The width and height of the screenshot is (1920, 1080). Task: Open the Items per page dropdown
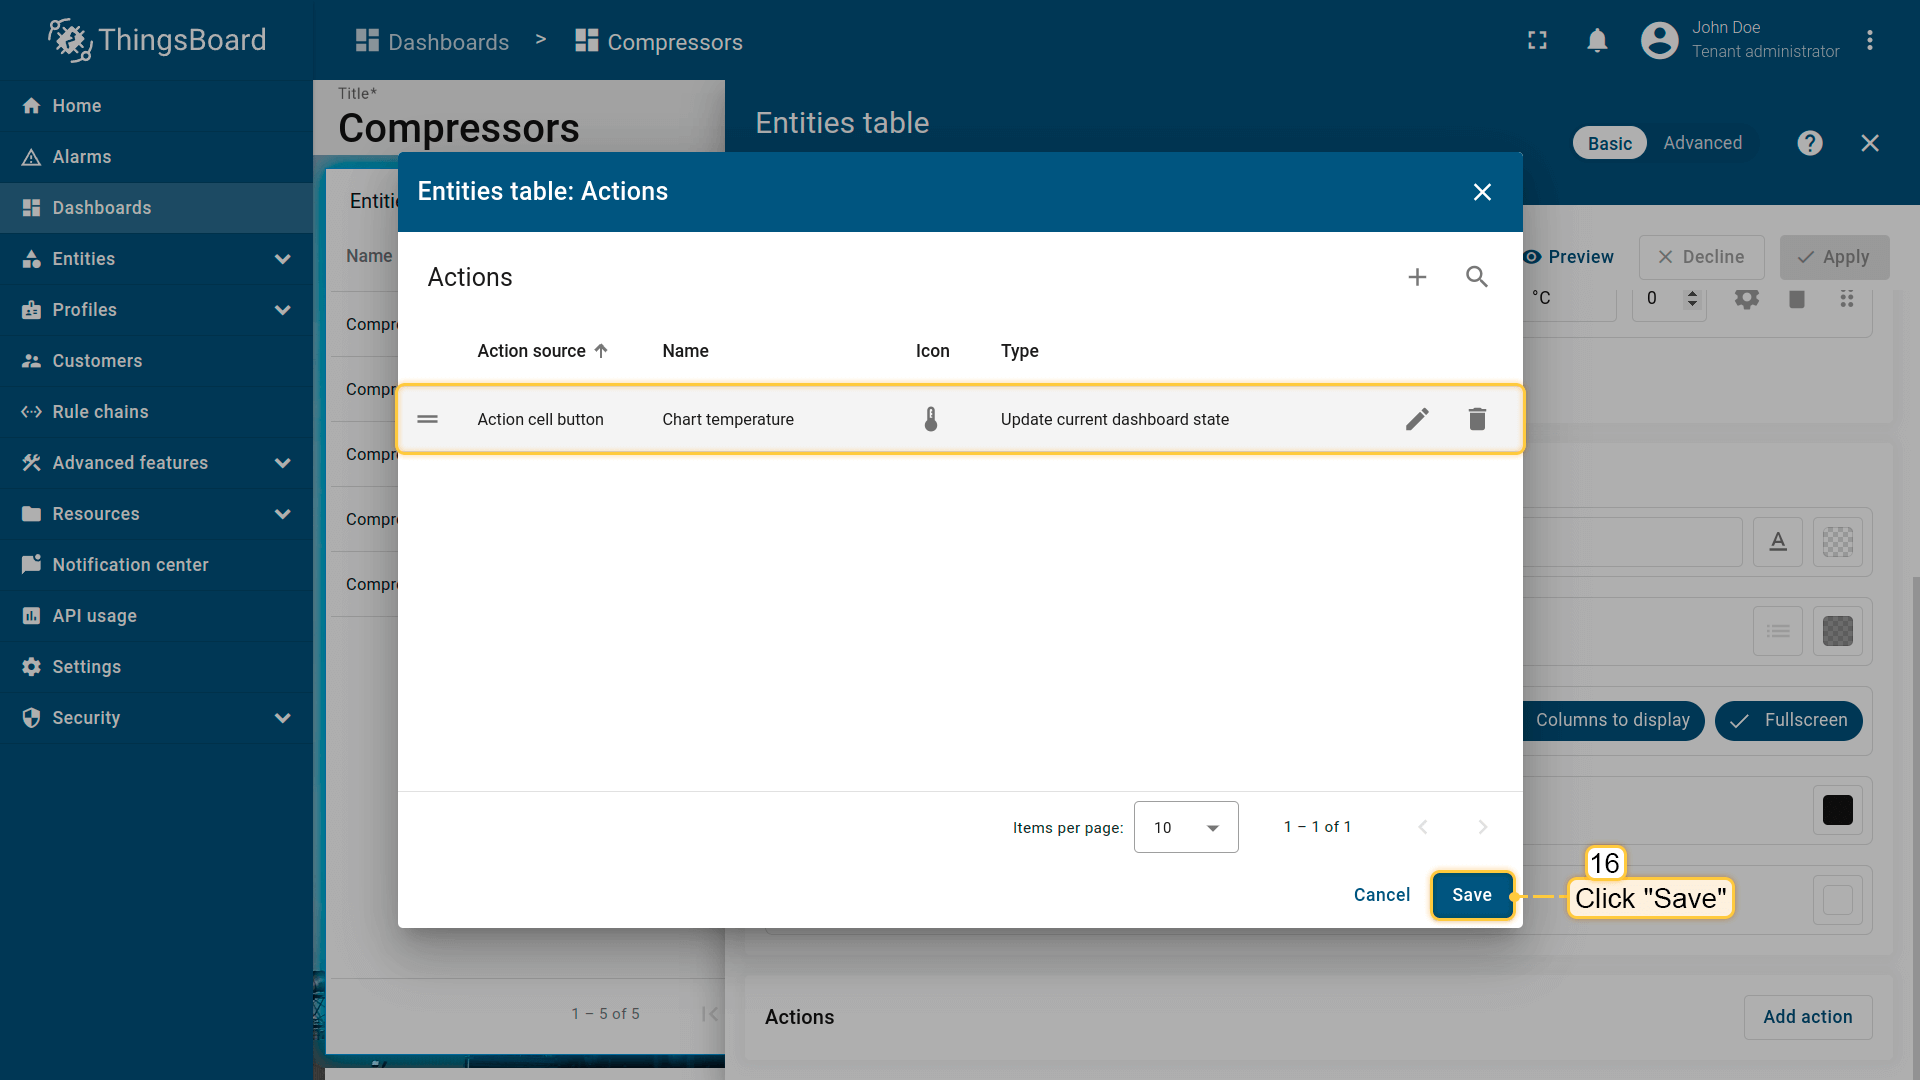1186,827
